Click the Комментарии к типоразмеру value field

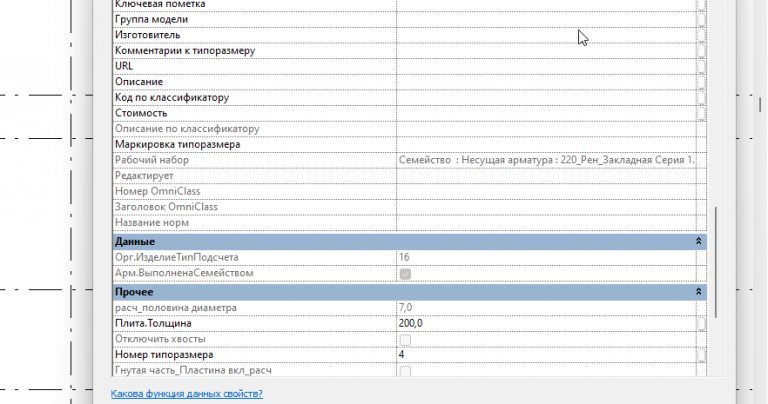coord(546,51)
